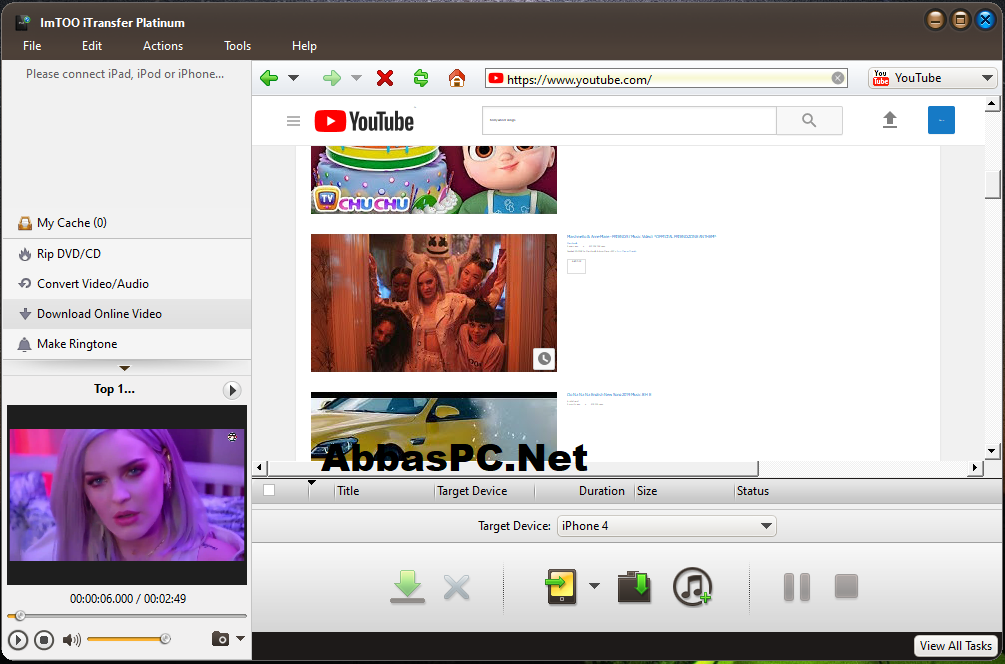The width and height of the screenshot is (1005, 664).
Task: Select Convert Video/Audio in sidebar
Action: 127,284
